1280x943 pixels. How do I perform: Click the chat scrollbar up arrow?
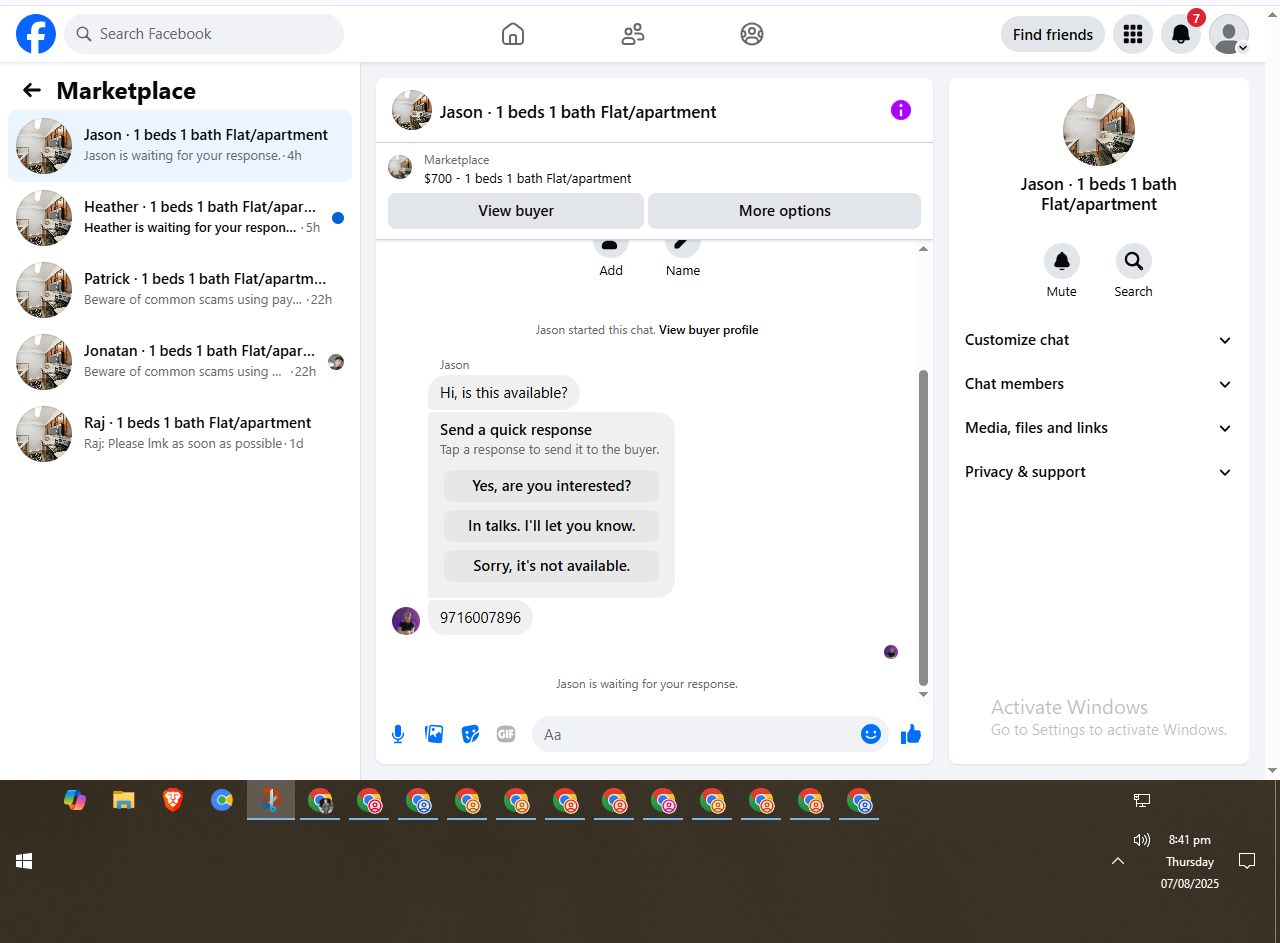click(923, 248)
